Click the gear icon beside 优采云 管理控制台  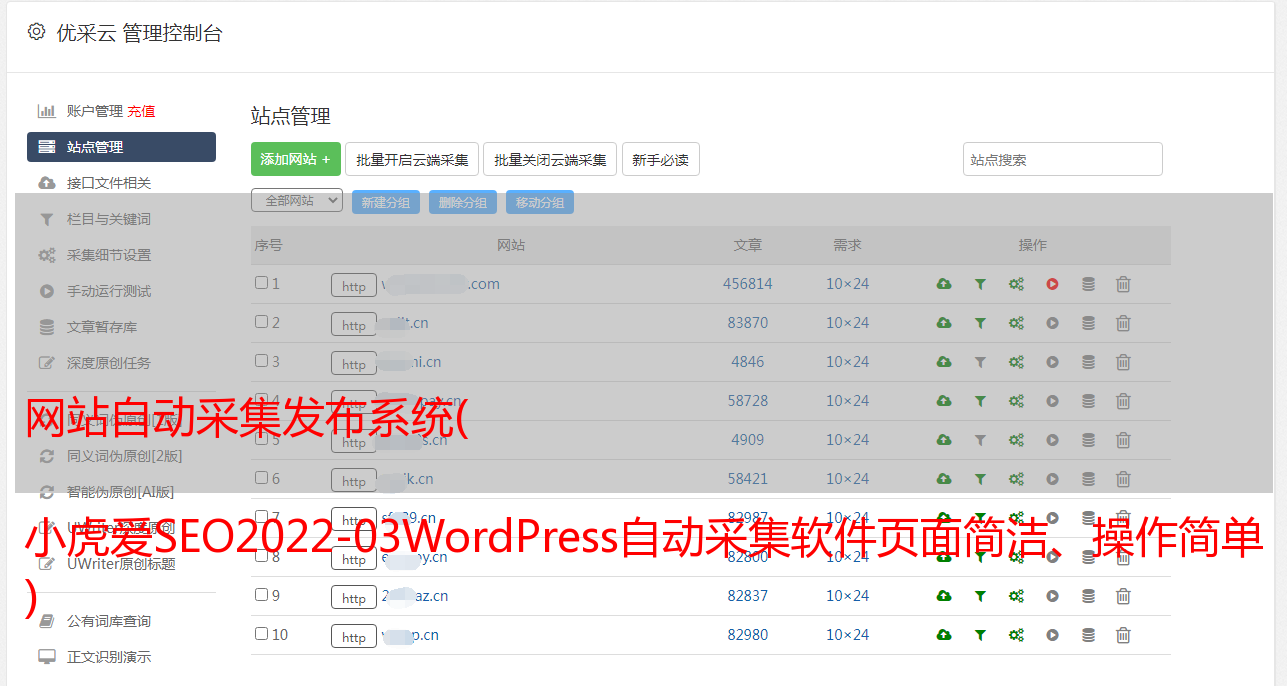pos(36,32)
